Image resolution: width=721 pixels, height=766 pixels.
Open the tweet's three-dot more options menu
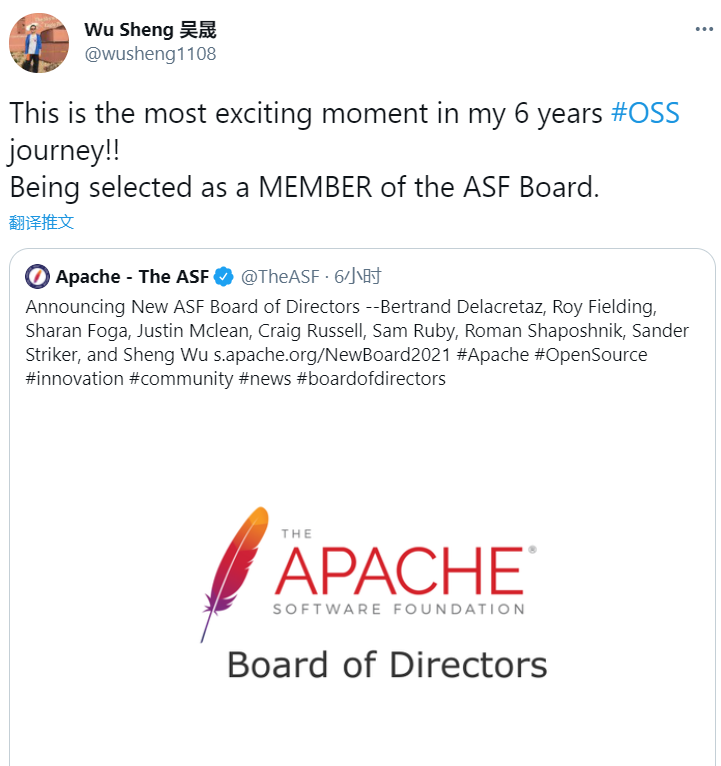(705, 29)
